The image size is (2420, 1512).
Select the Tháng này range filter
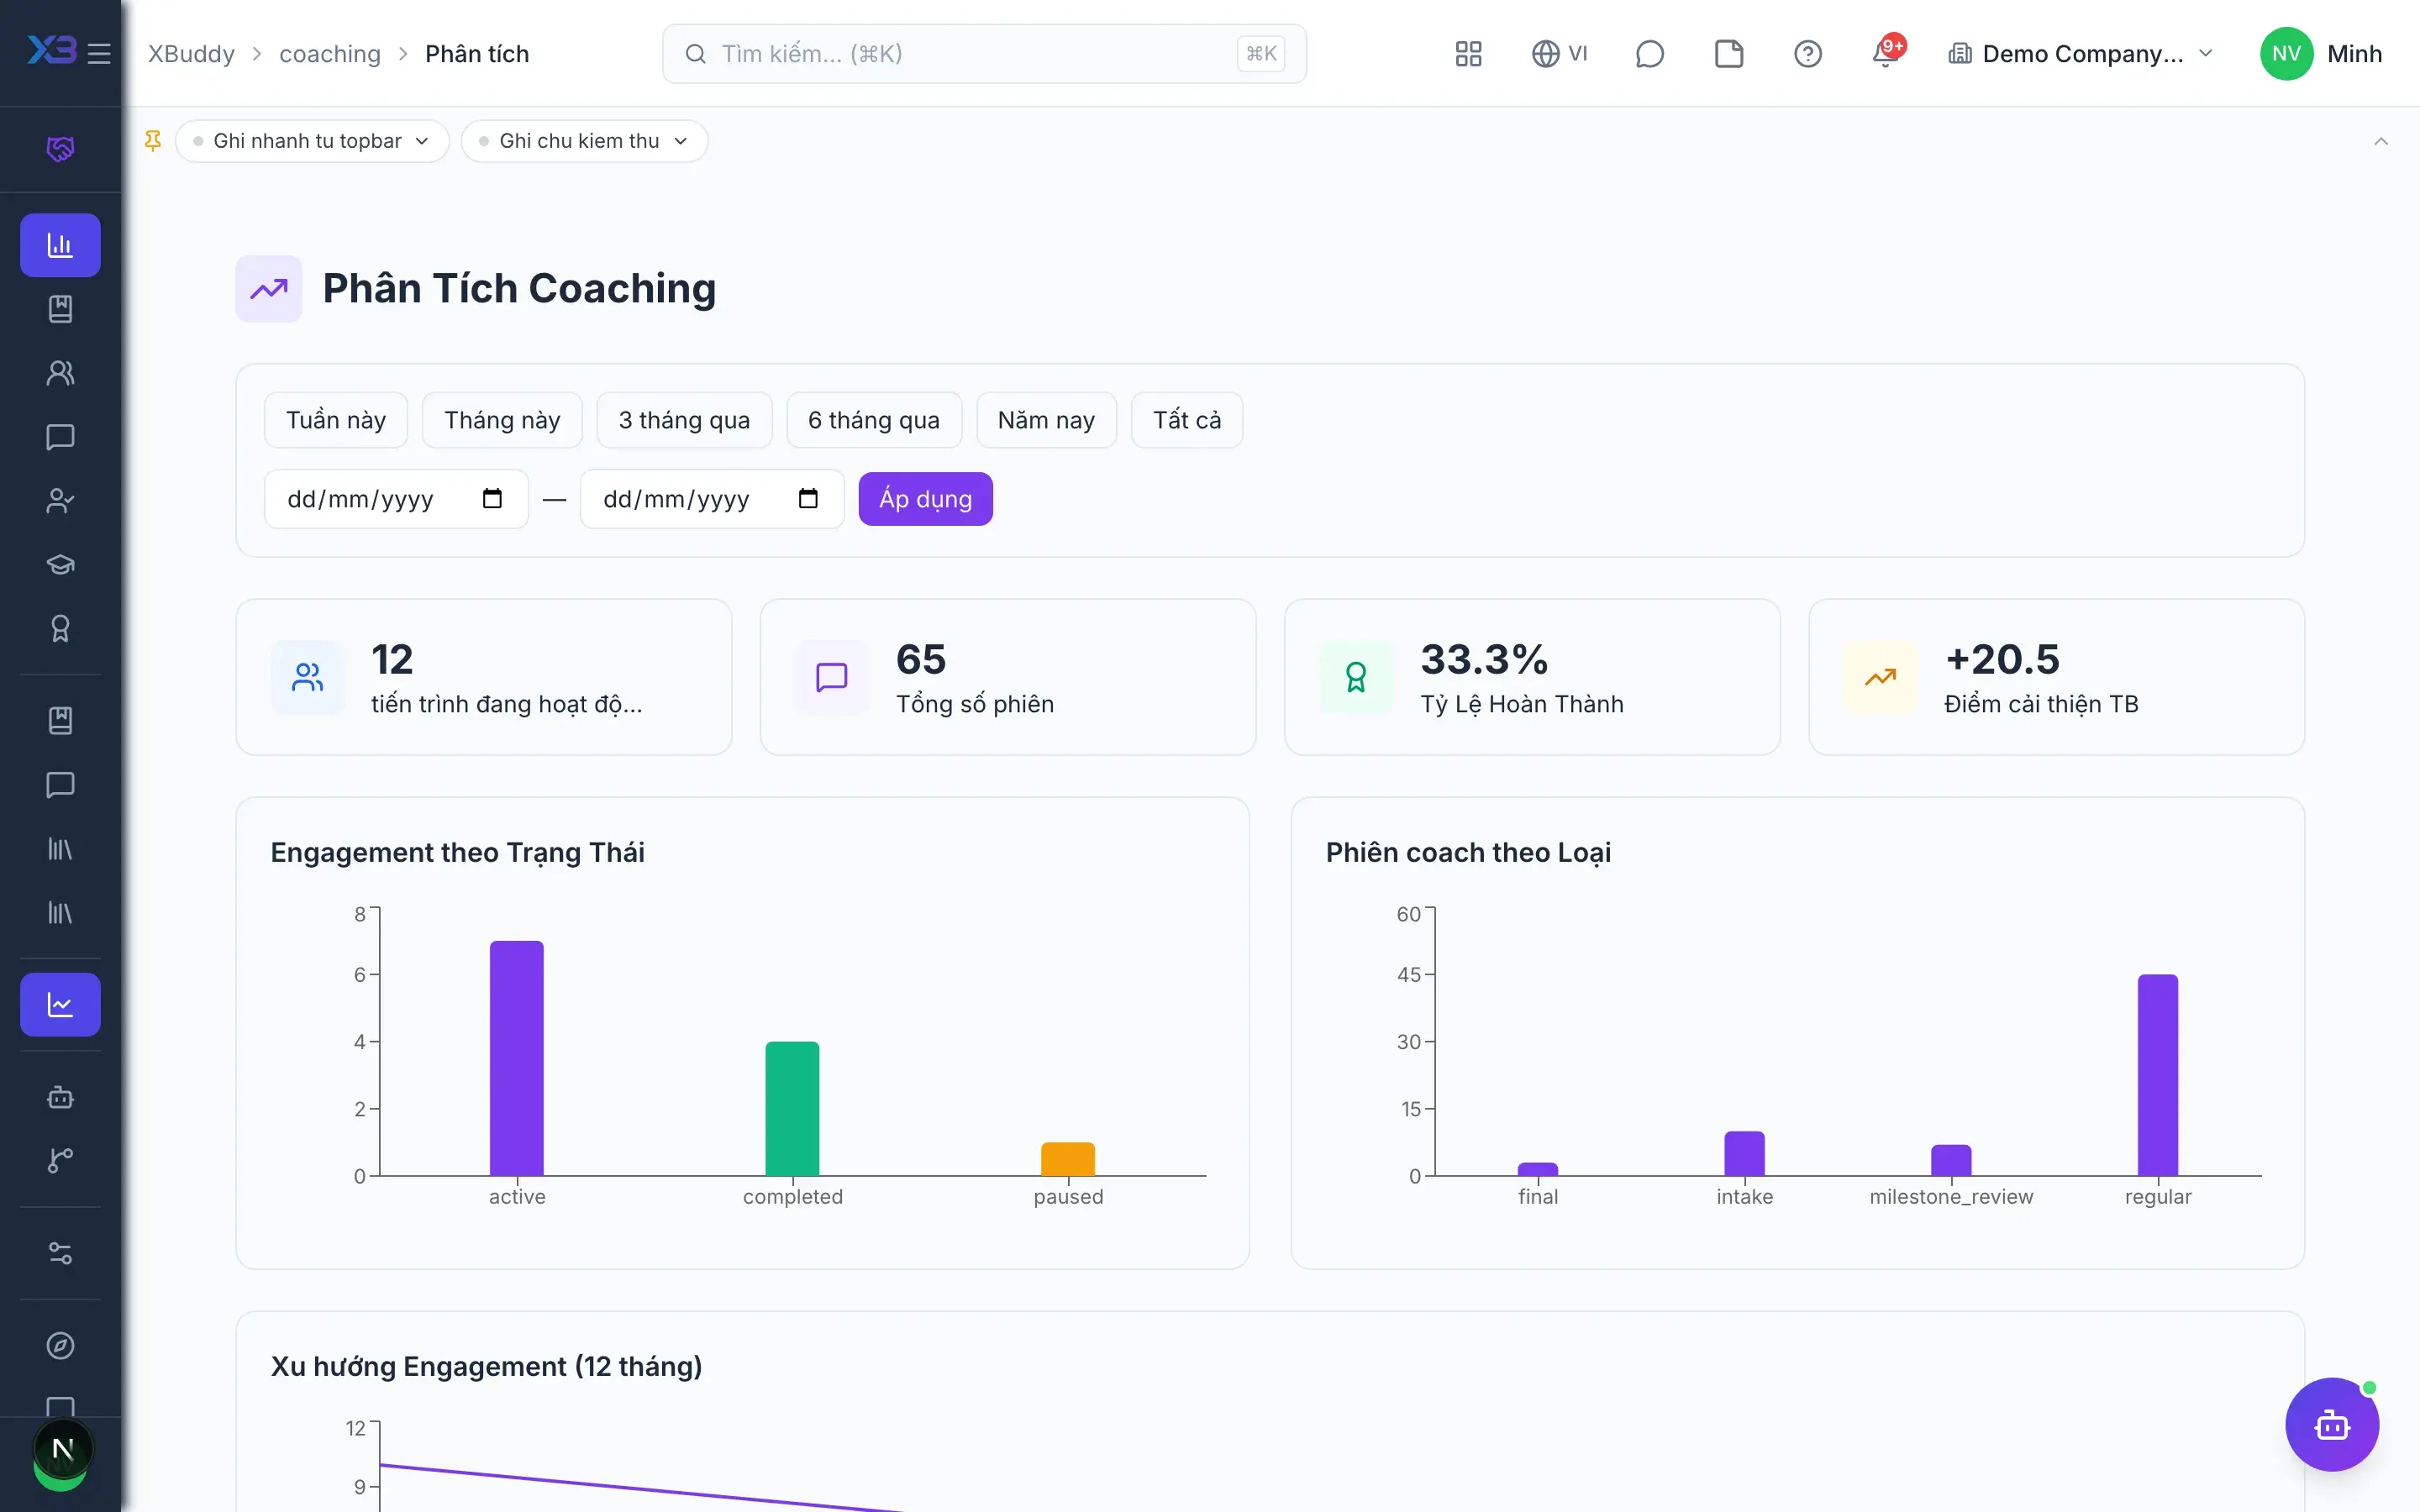502,420
